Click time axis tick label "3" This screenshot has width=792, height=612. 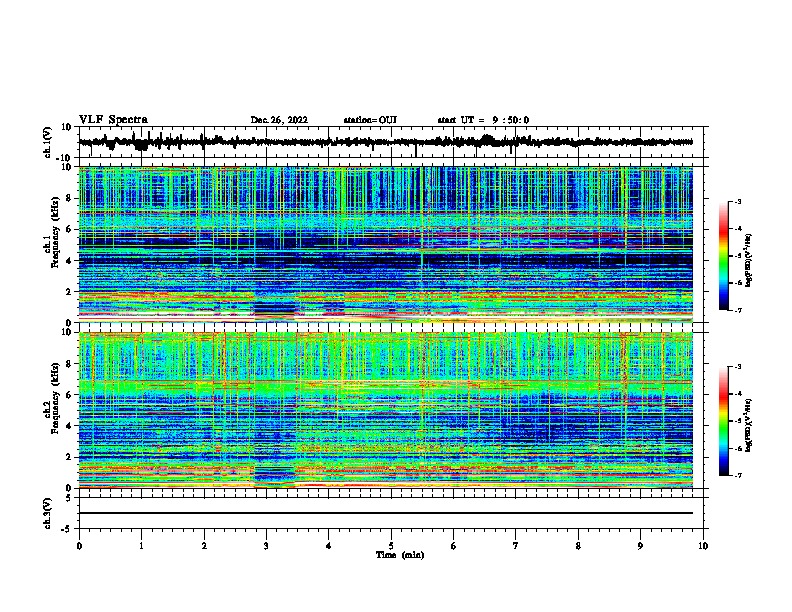point(266,546)
